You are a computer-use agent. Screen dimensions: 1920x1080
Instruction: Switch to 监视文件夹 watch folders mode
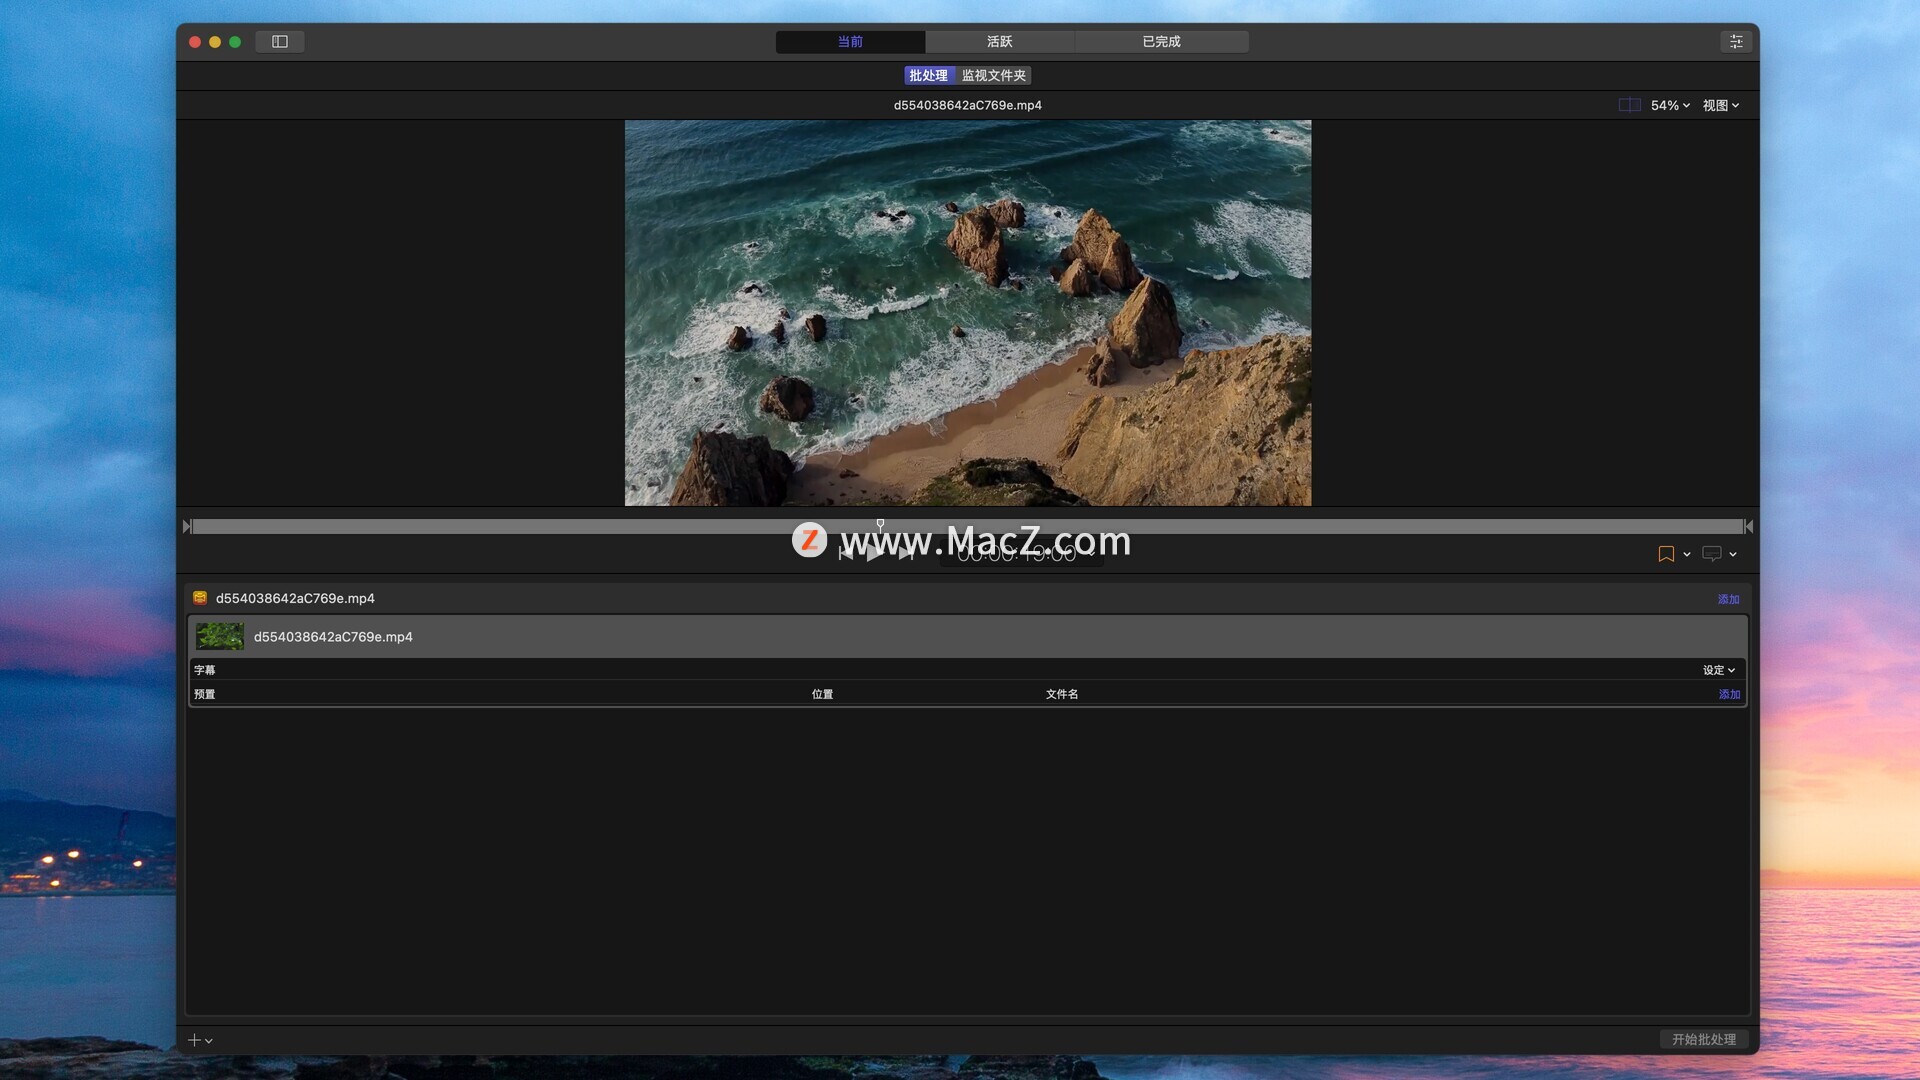coord(994,76)
